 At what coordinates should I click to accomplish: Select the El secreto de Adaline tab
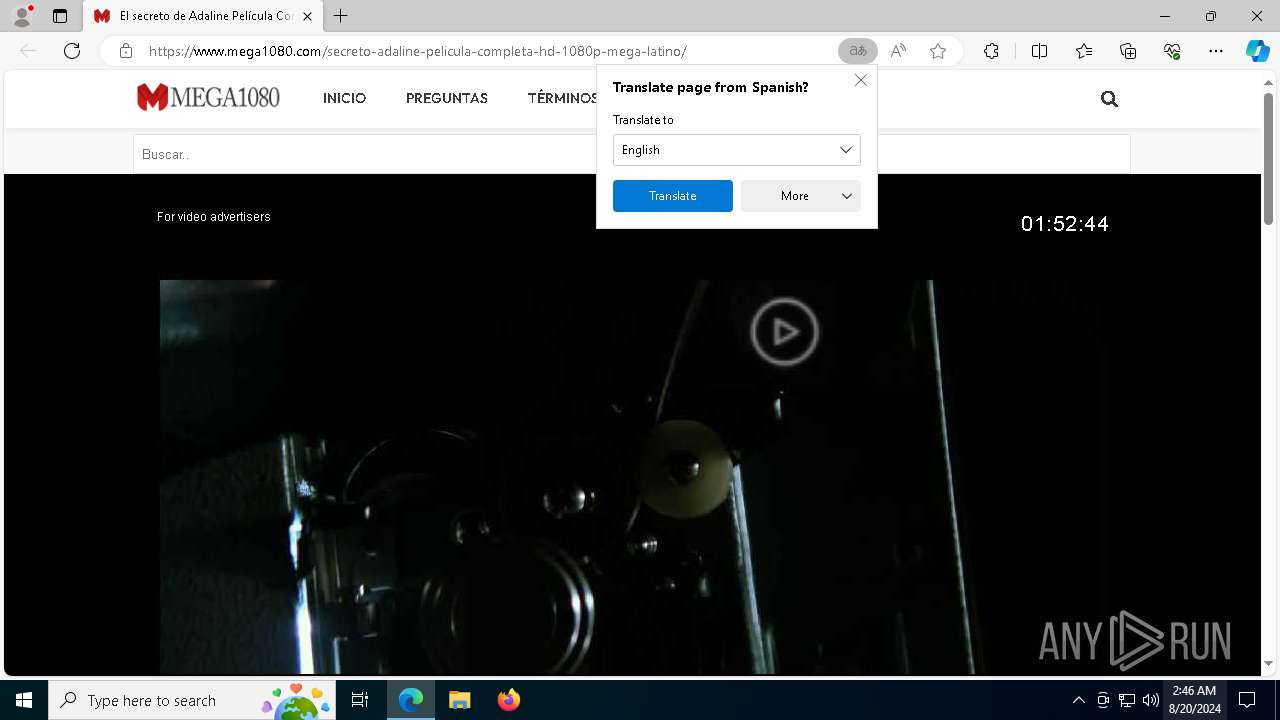pos(204,16)
